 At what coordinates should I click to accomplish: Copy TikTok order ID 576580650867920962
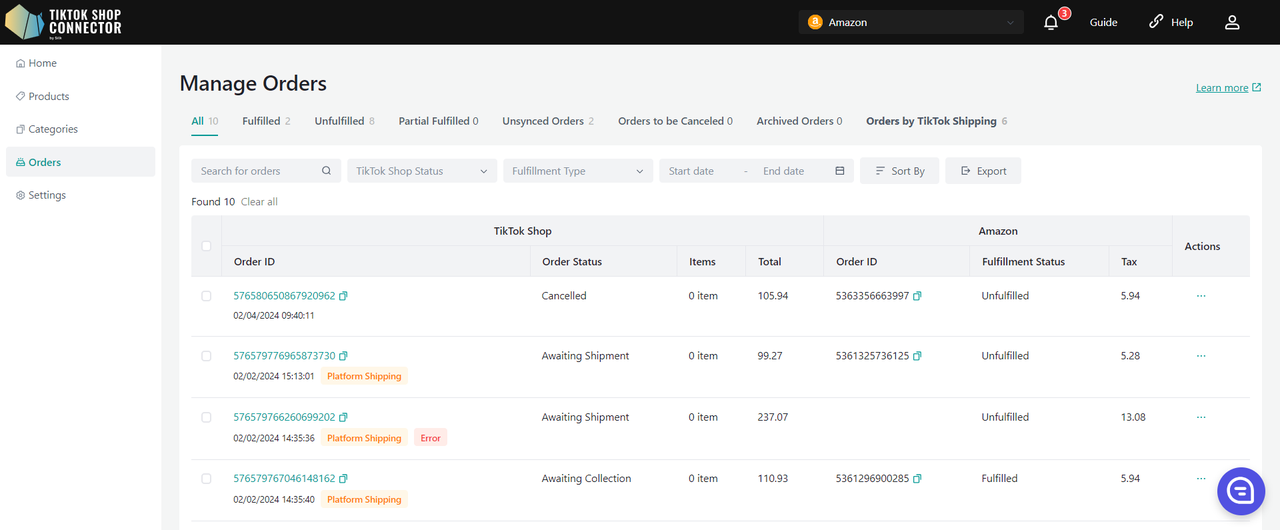click(344, 296)
